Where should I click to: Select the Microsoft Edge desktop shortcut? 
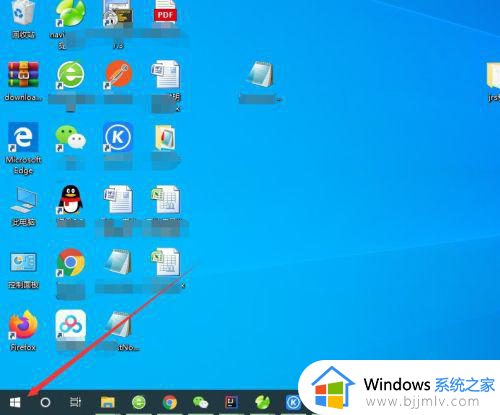coord(23,137)
